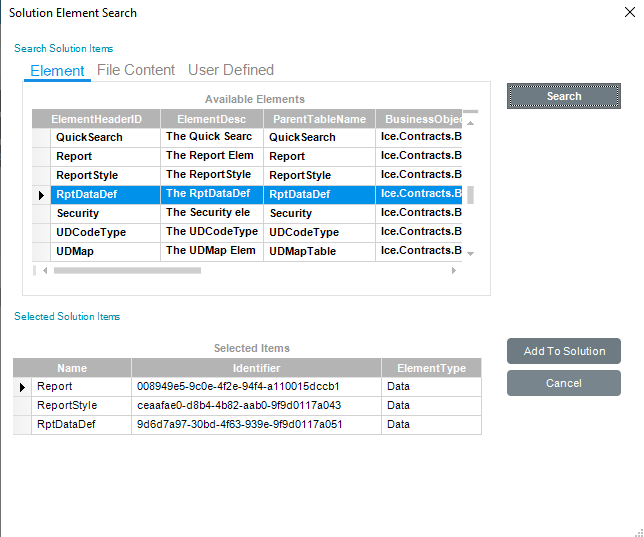Select the QuickSearch element row
Screen dimensions: 644x537
[x=247, y=138]
